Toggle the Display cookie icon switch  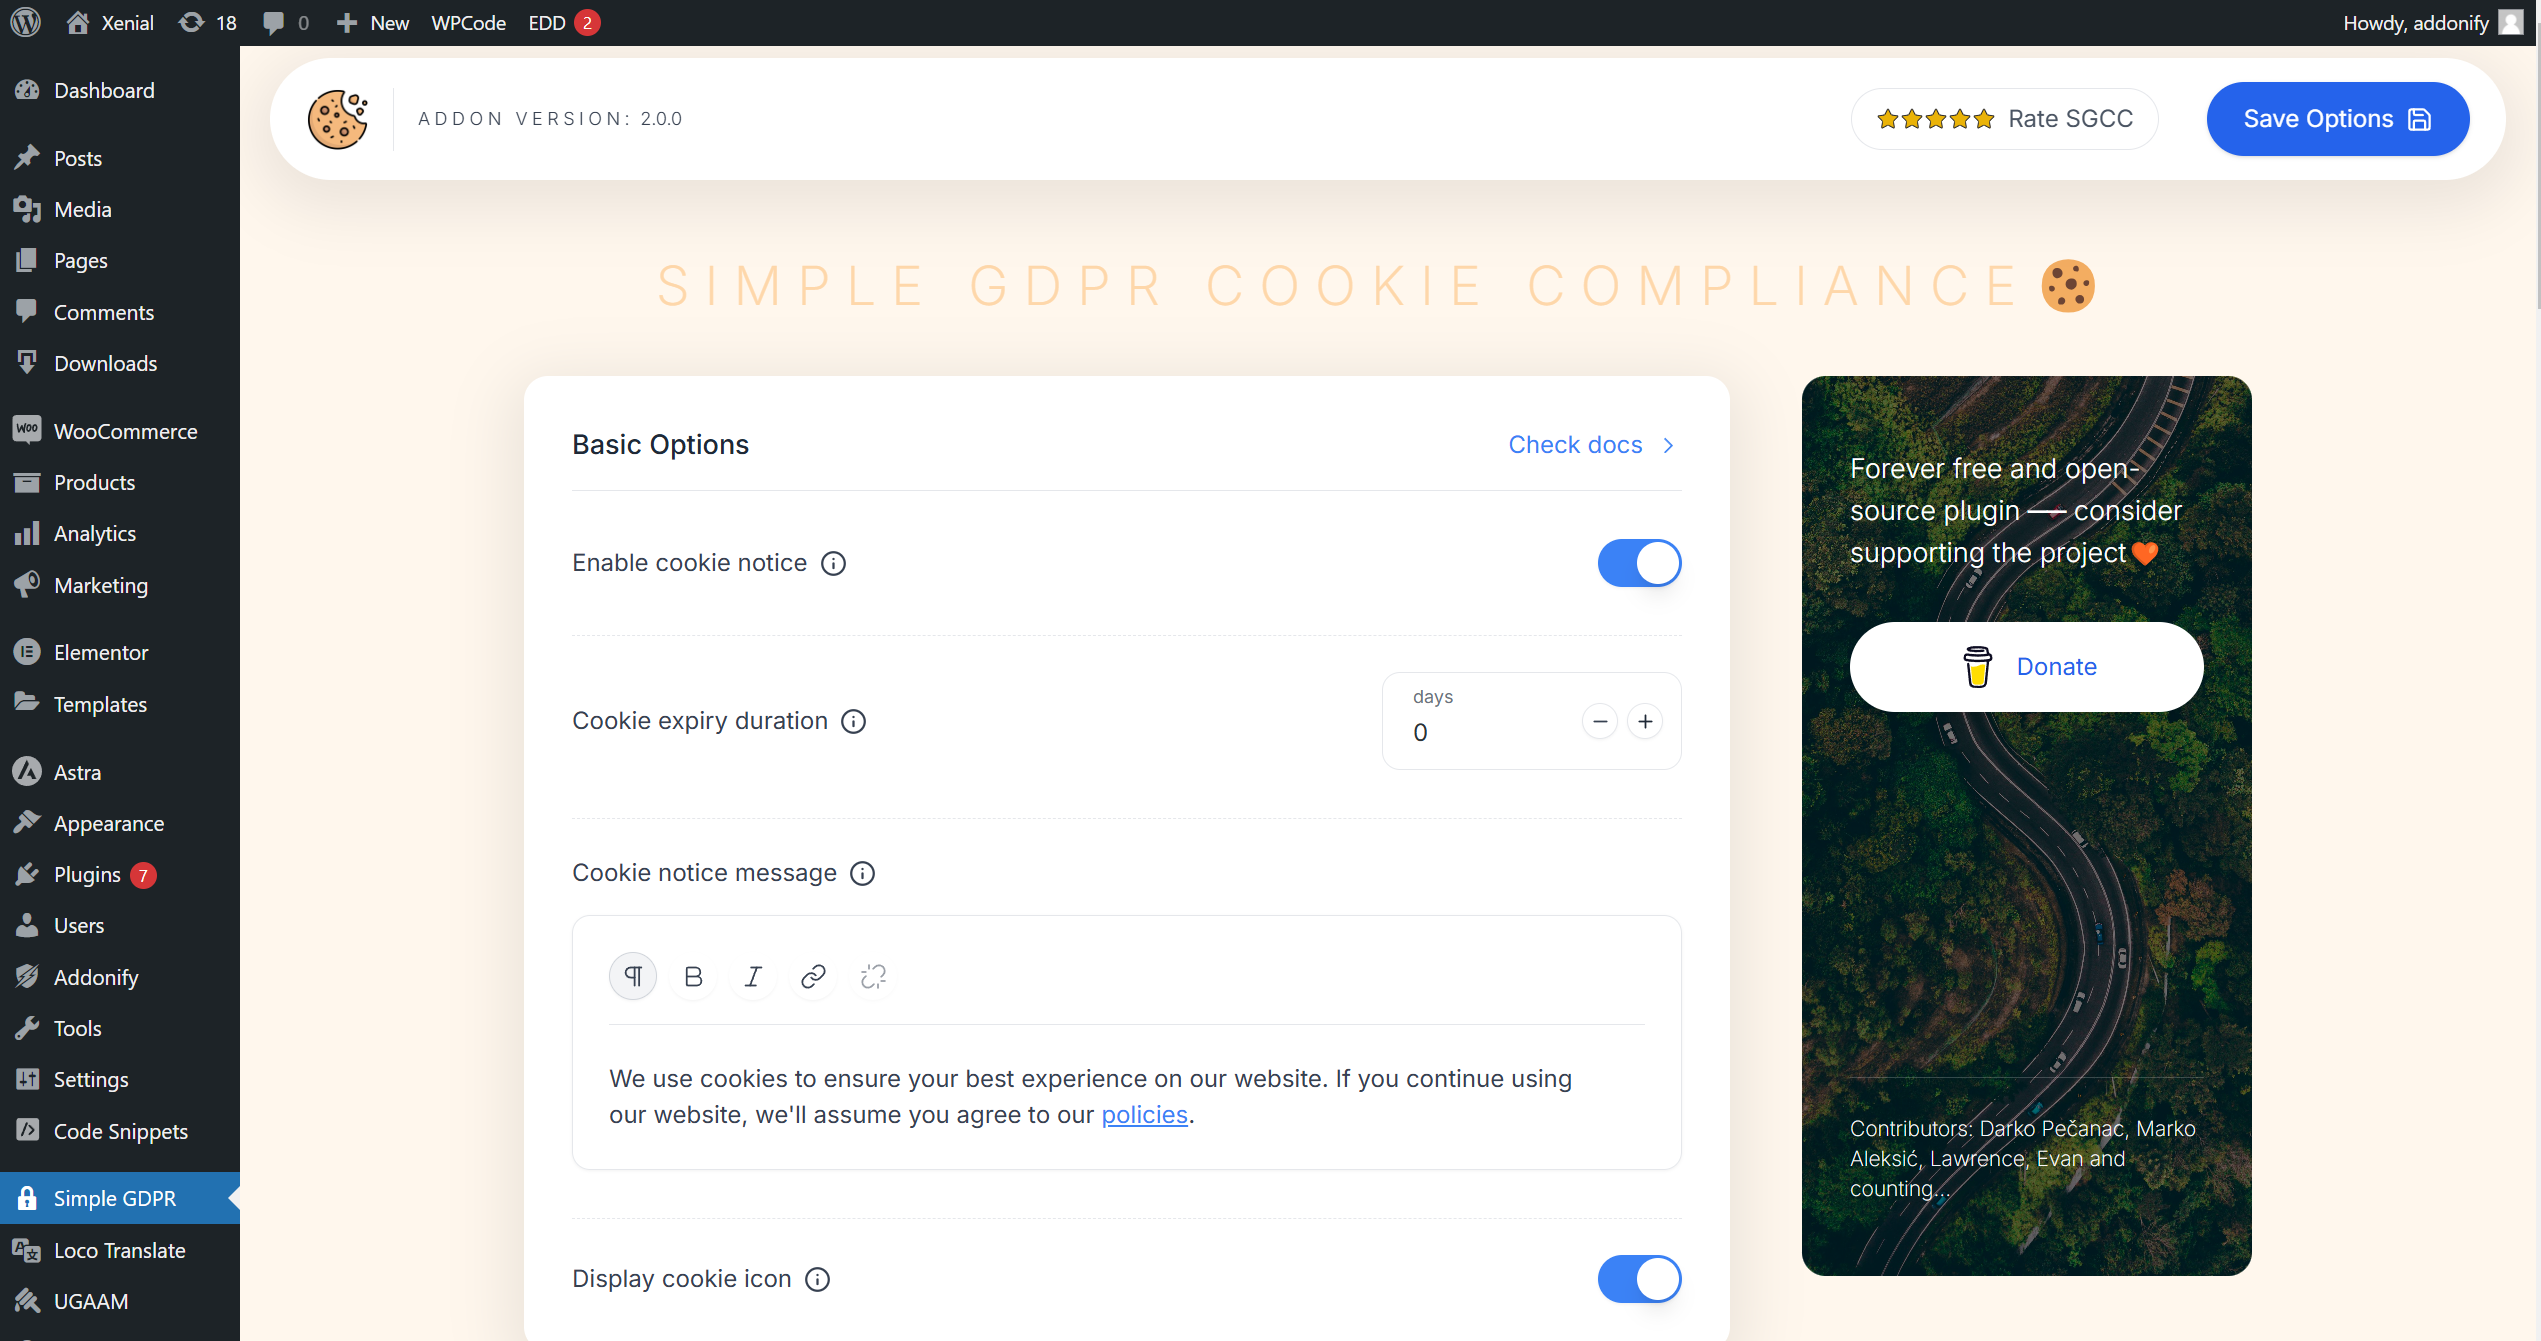point(1640,1281)
